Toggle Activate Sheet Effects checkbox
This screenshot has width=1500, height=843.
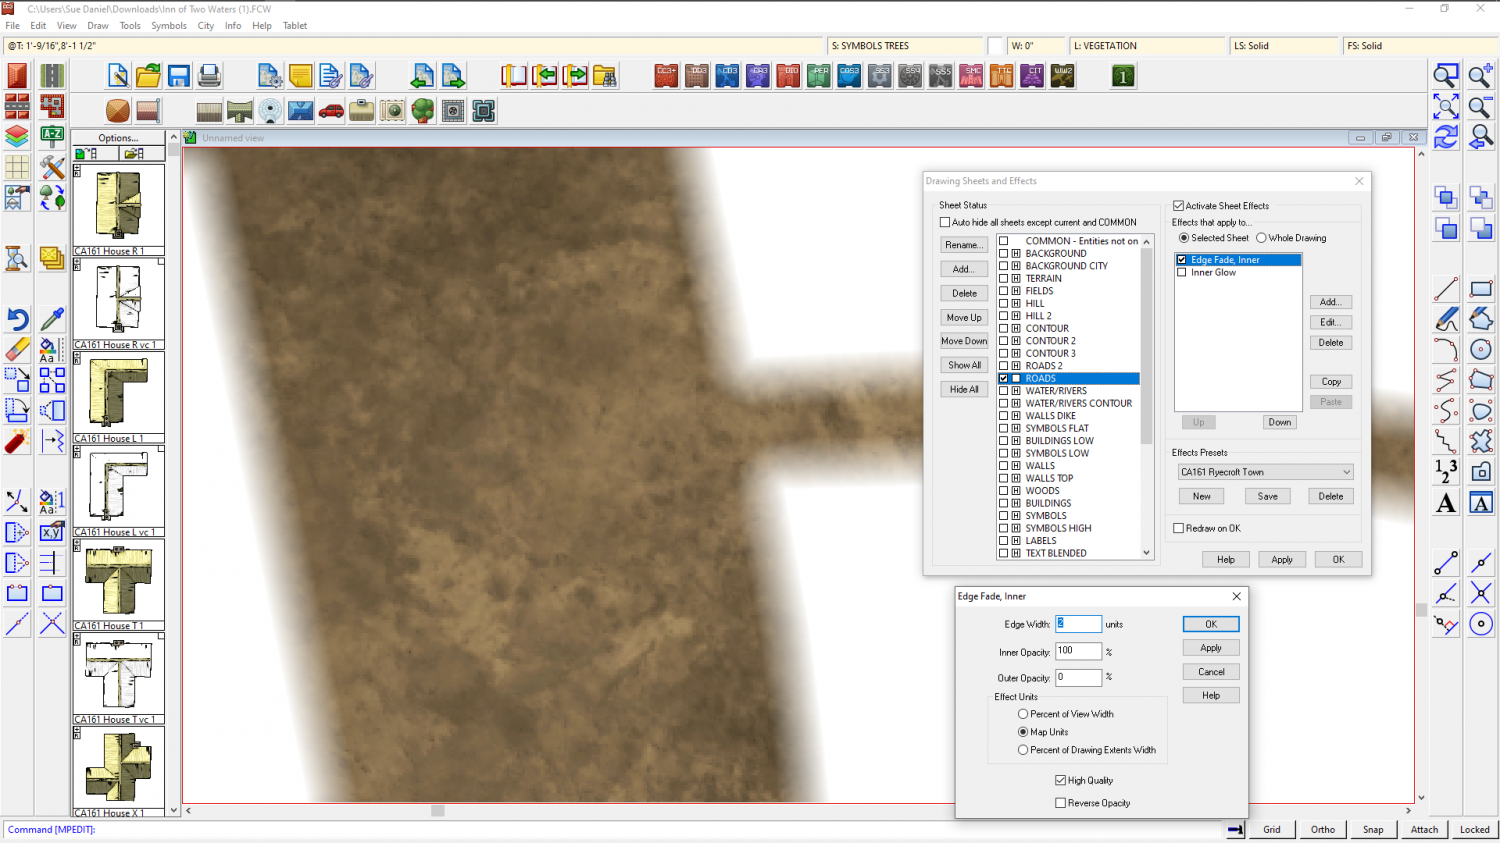coord(1178,206)
